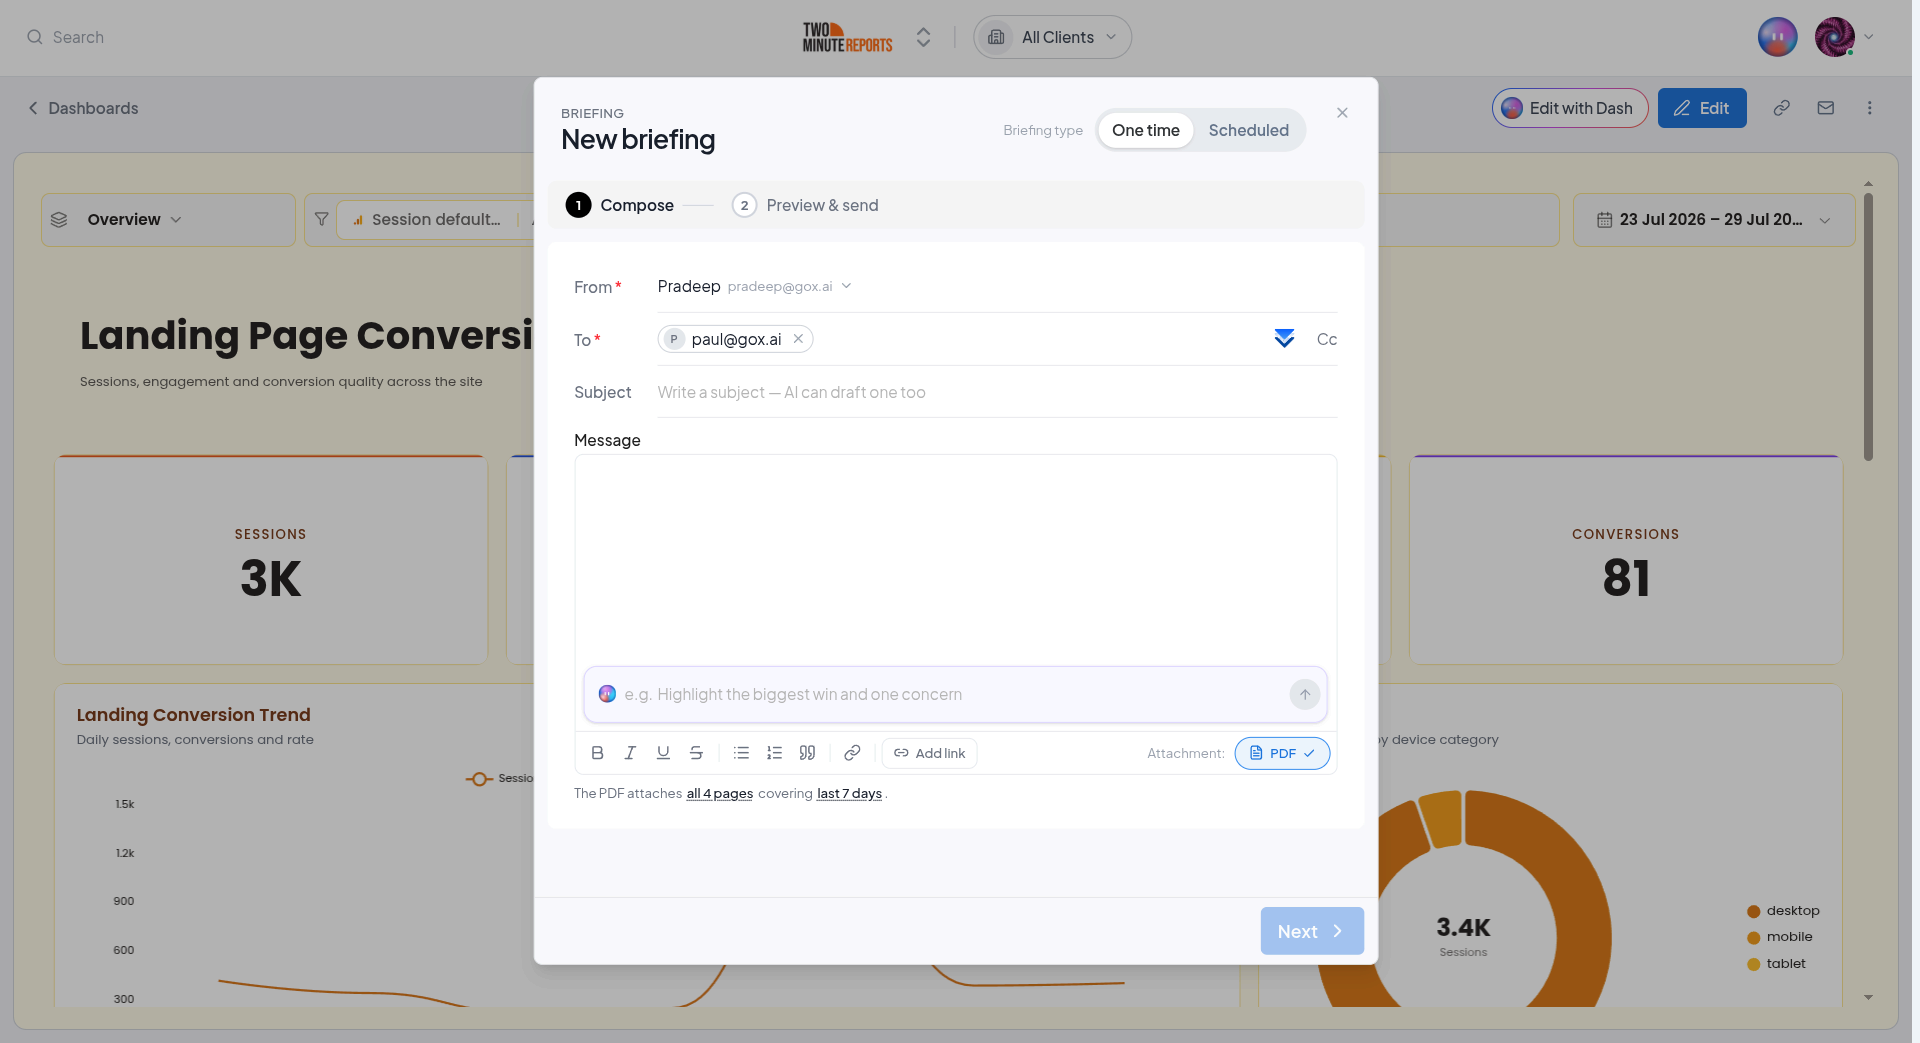Expand the From sender dropdown

tap(846, 286)
